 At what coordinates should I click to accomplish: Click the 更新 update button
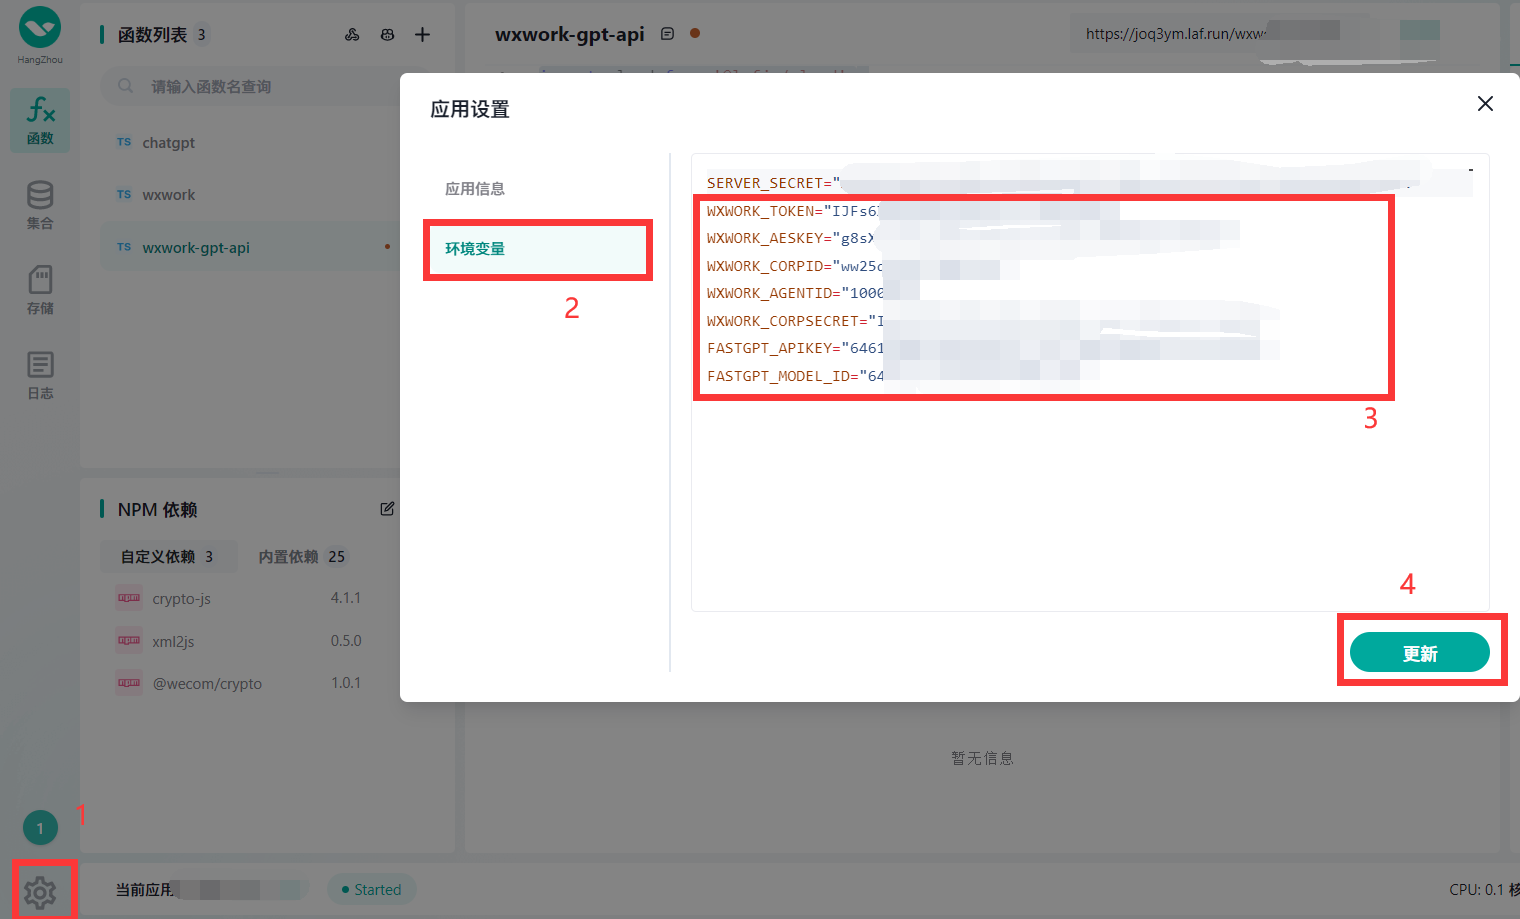1420,653
